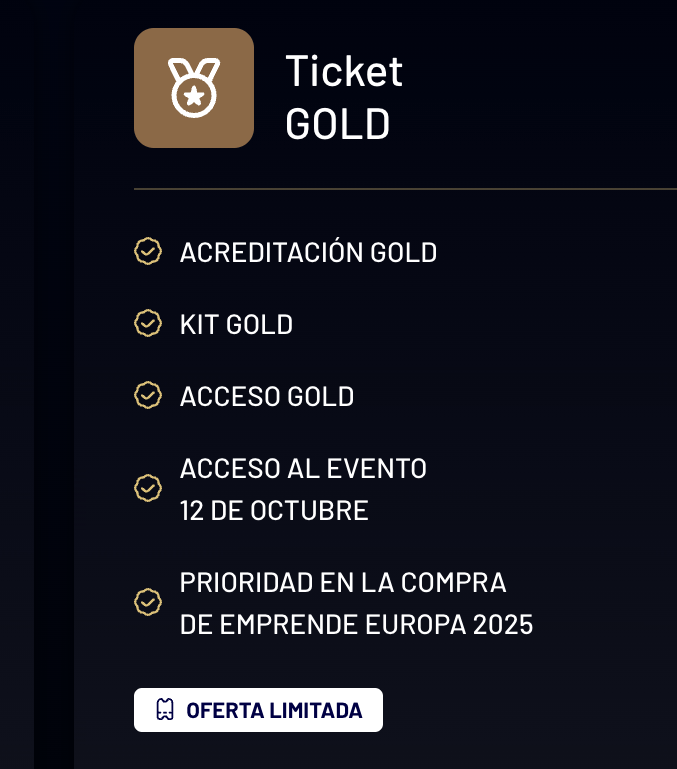Click the gold medal ticket icon
The width and height of the screenshot is (677, 769).
194,88
